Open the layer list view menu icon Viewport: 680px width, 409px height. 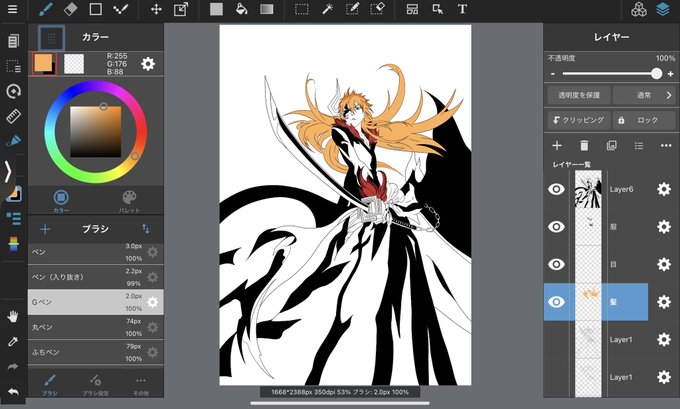point(639,146)
